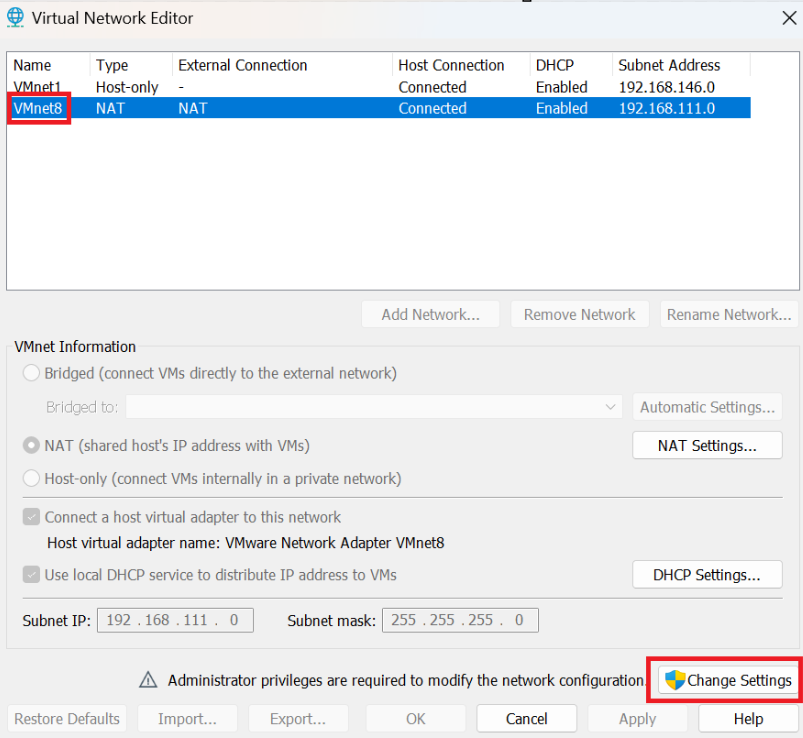This screenshot has width=803, height=738.
Task: Open DHCP Settings
Action: coord(707,575)
